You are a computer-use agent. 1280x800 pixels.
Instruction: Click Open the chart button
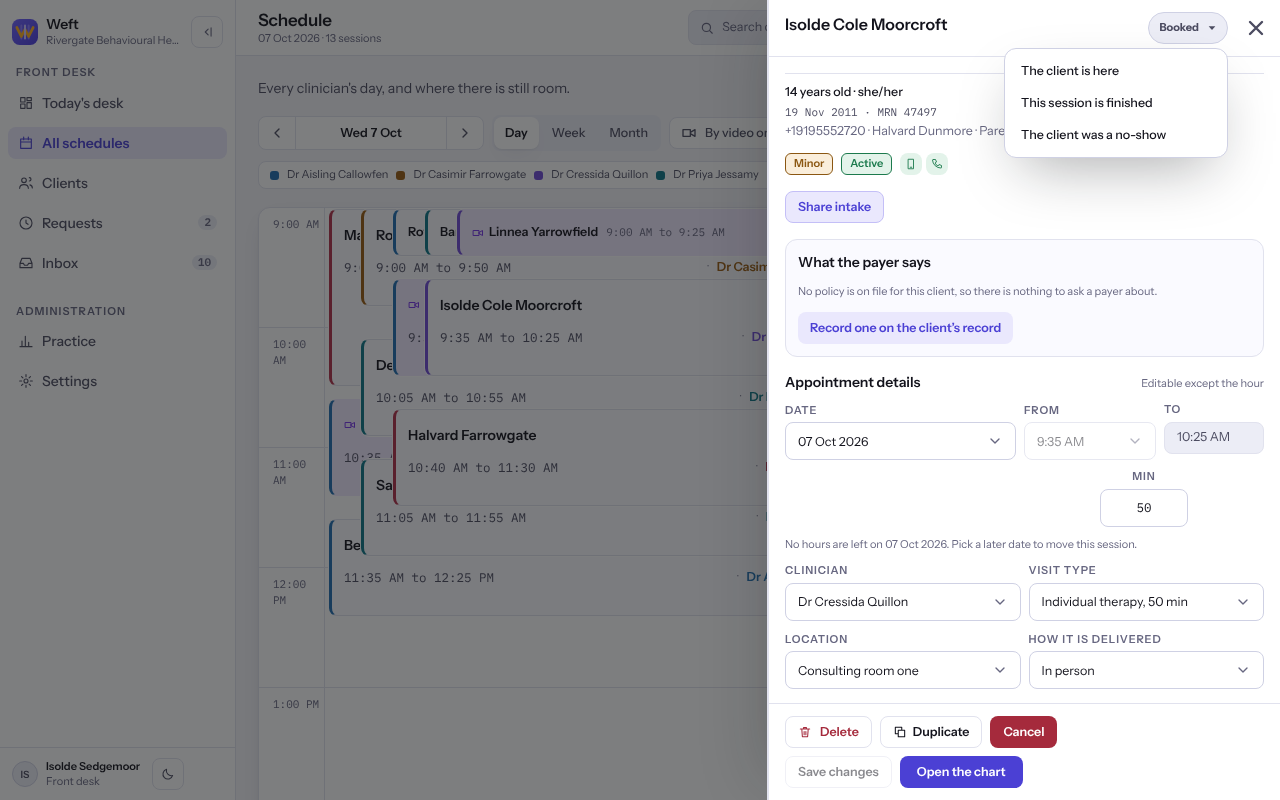[961, 772]
